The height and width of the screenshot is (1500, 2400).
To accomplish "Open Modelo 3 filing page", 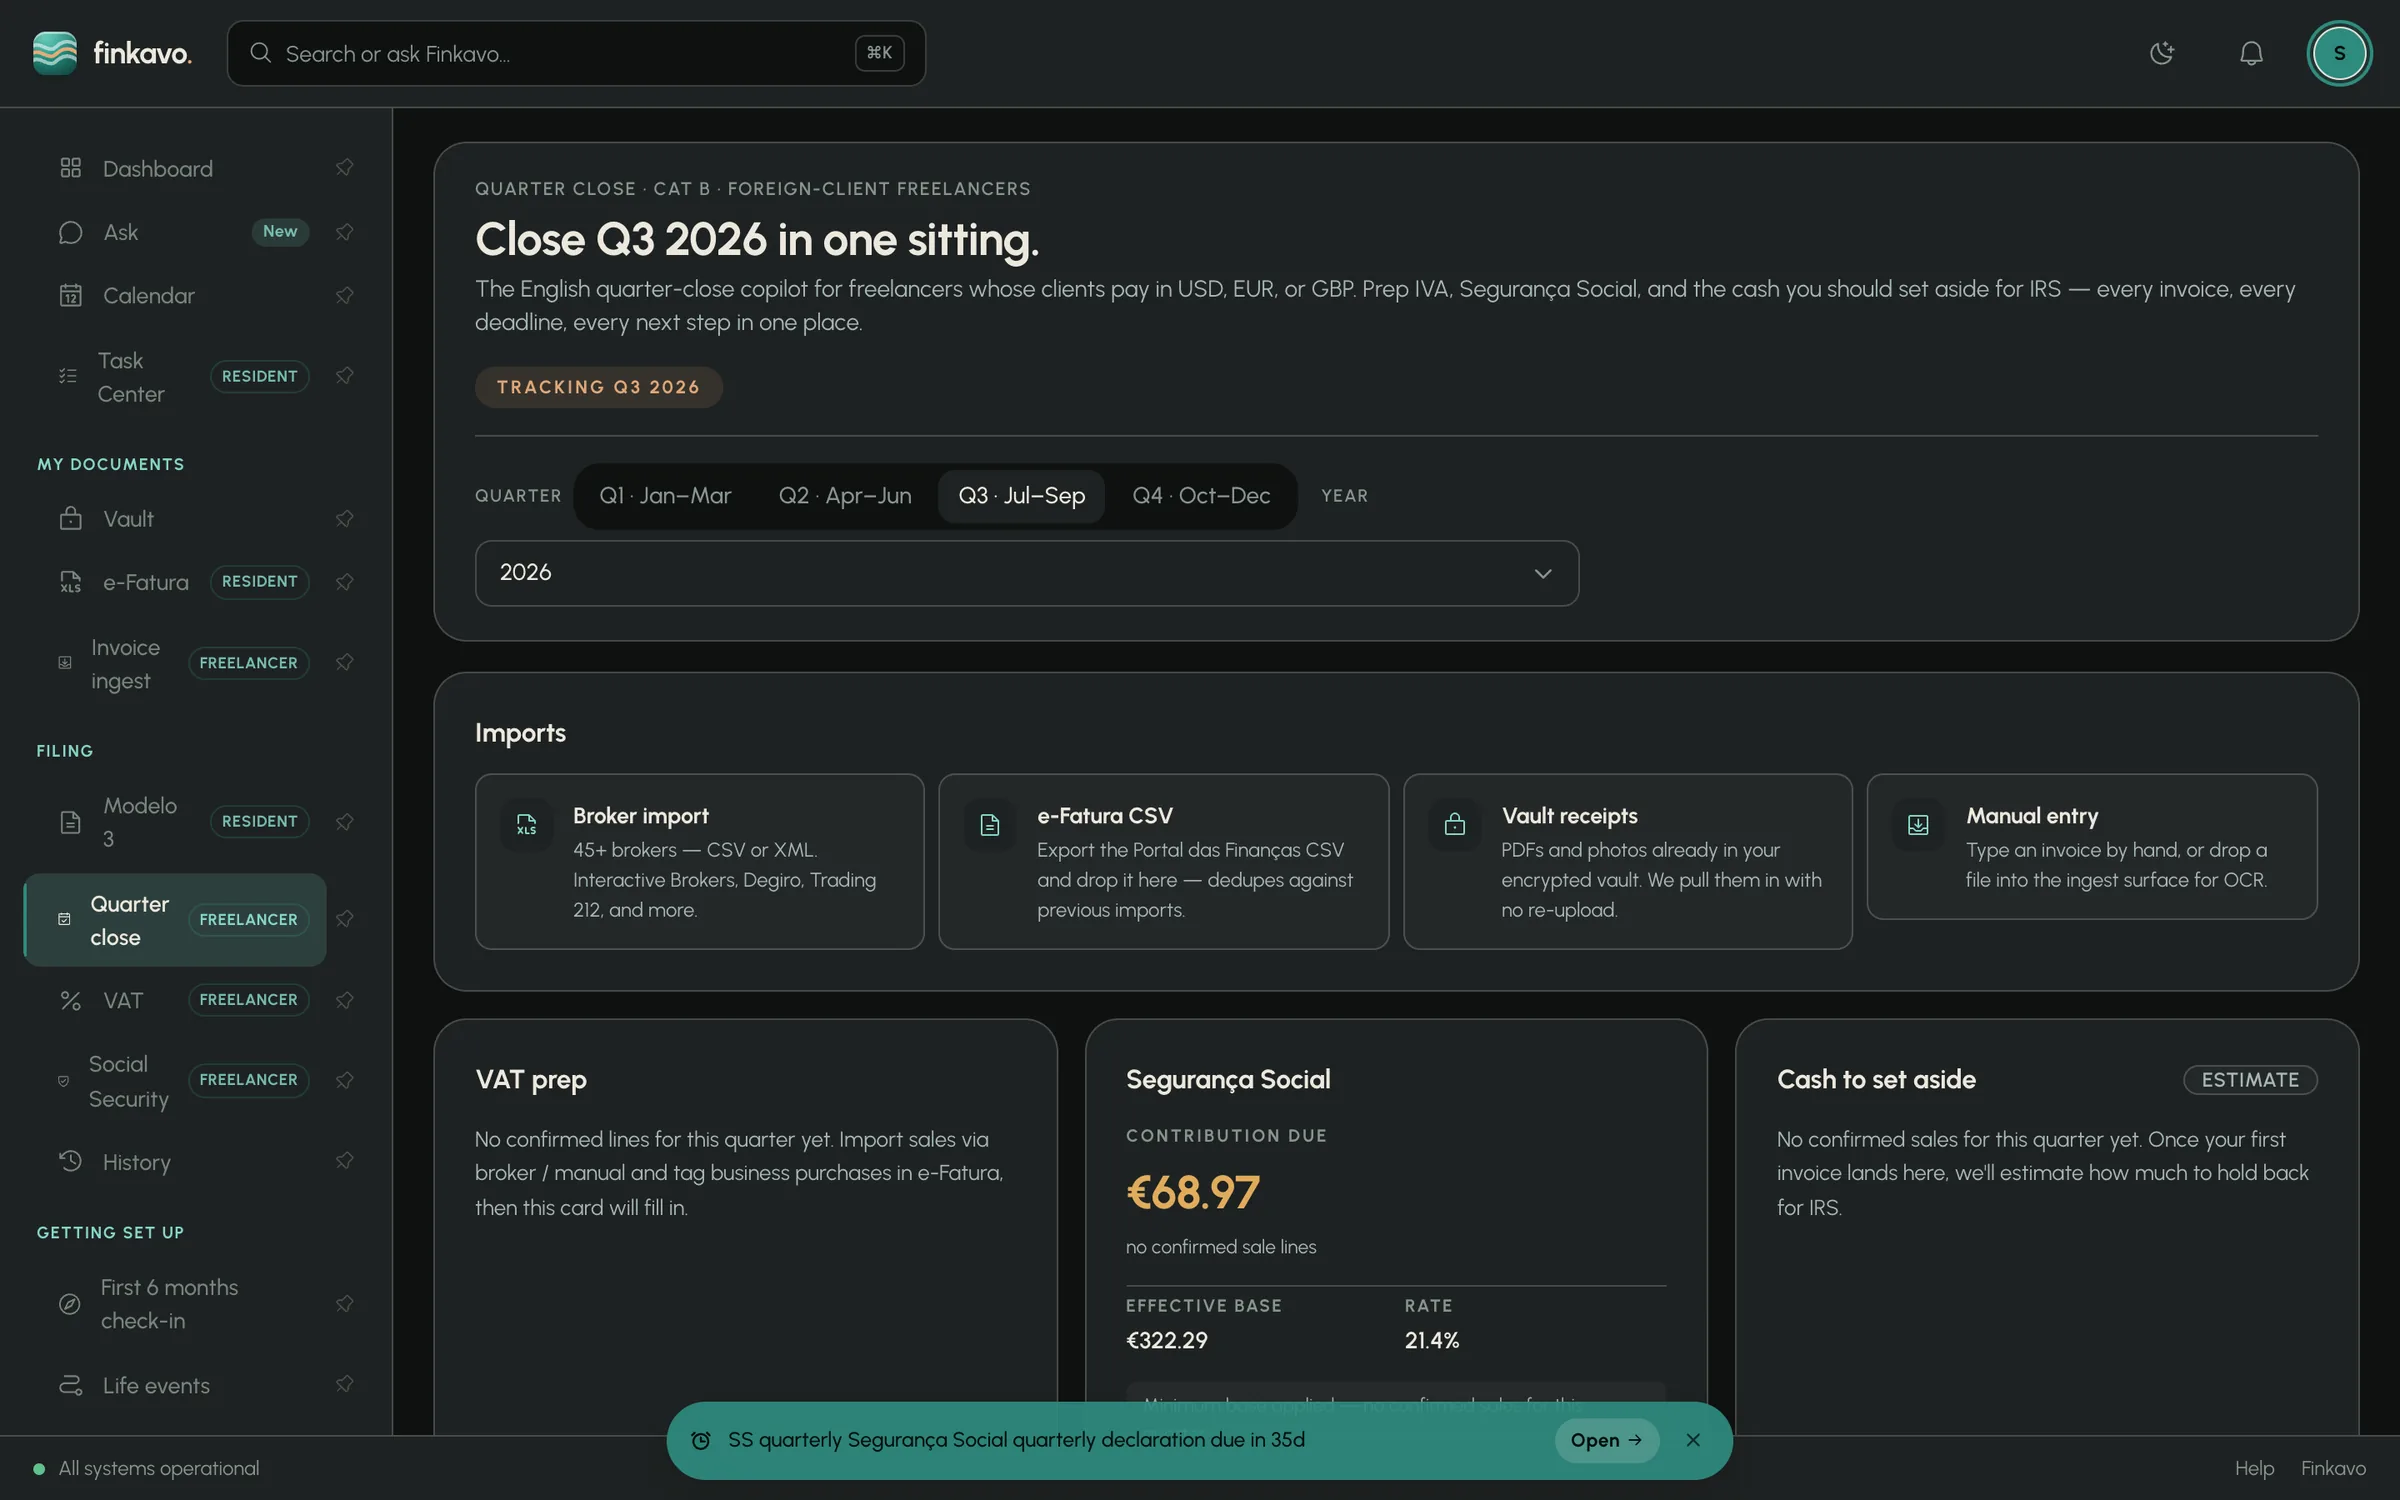I will (x=175, y=821).
